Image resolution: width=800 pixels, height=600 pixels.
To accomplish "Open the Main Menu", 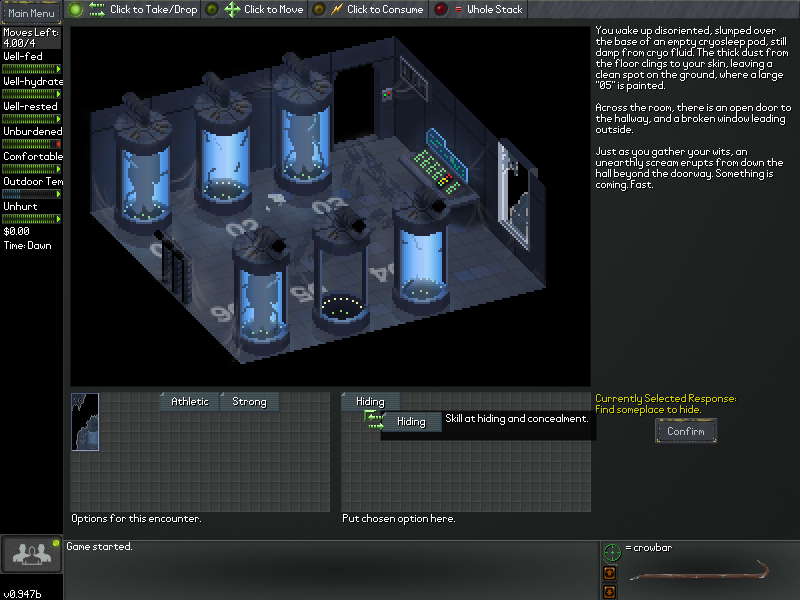I will (x=31, y=14).
